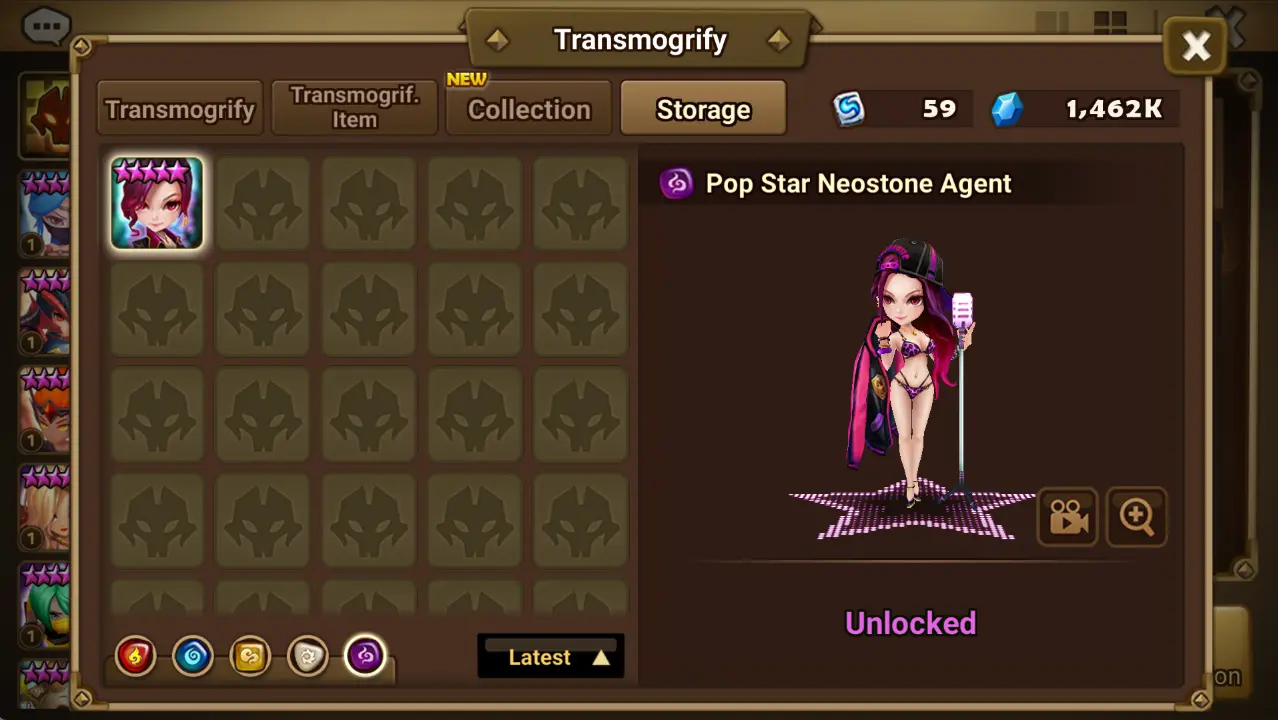Select the water element filter icon

pyautogui.click(x=193, y=657)
